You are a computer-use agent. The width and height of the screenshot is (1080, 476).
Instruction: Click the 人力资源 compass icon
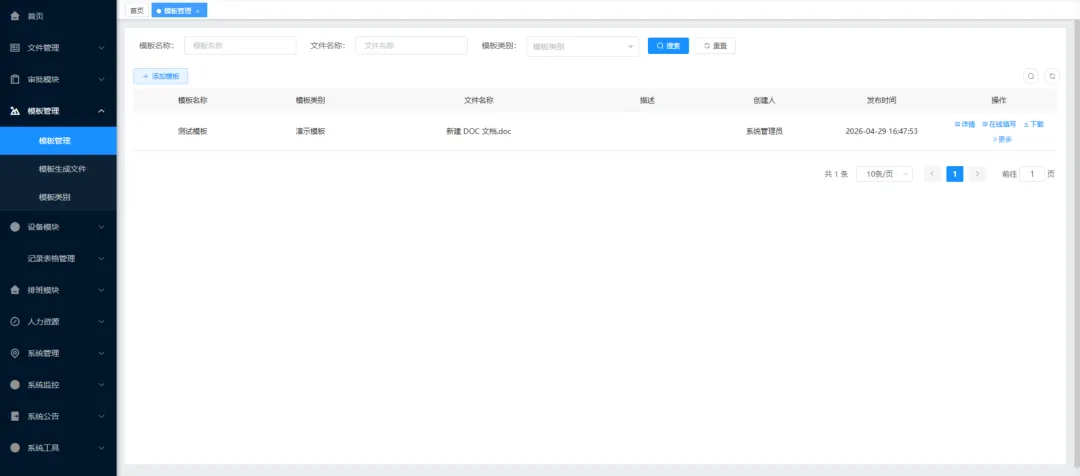[x=15, y=322]
